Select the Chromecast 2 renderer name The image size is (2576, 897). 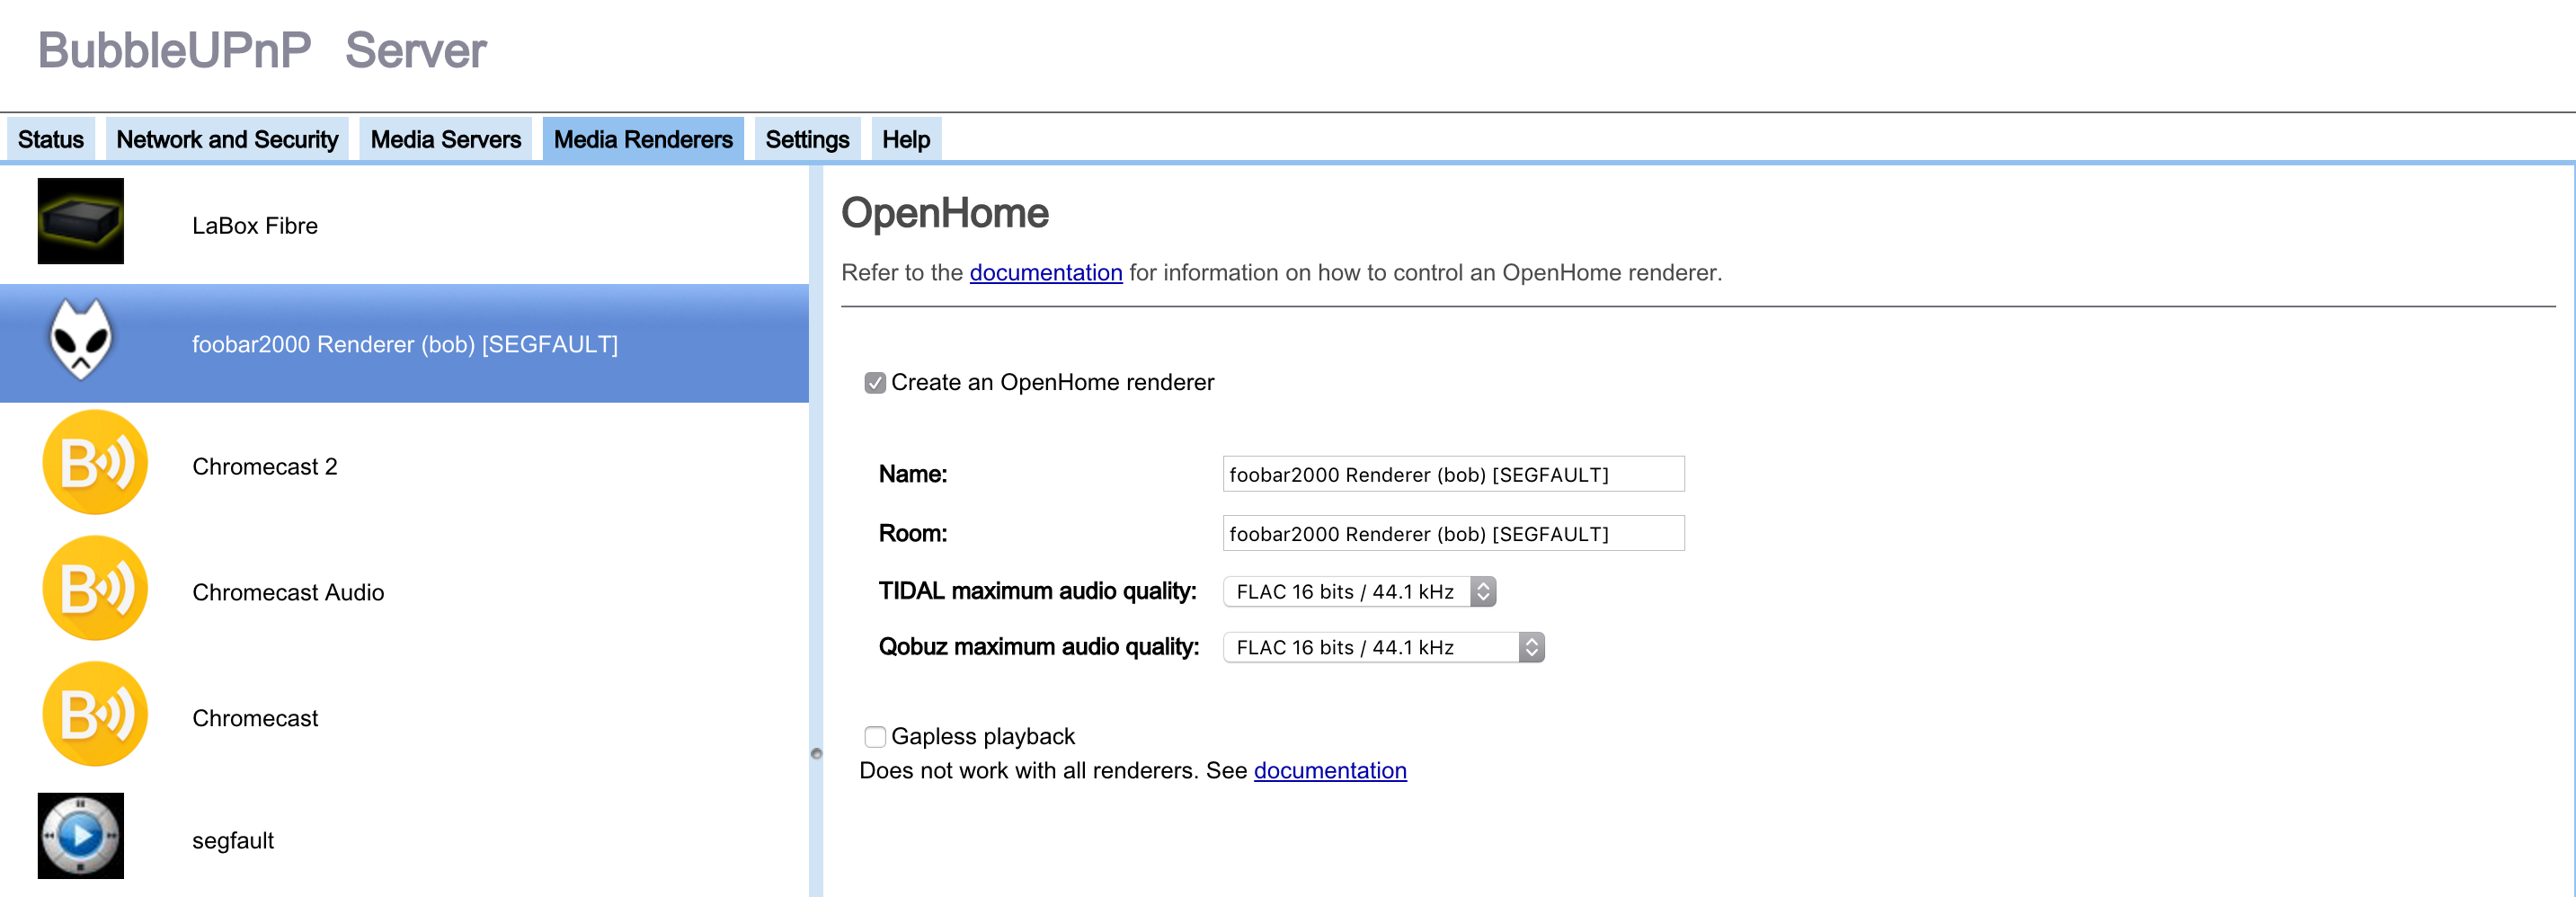point(265,467)
